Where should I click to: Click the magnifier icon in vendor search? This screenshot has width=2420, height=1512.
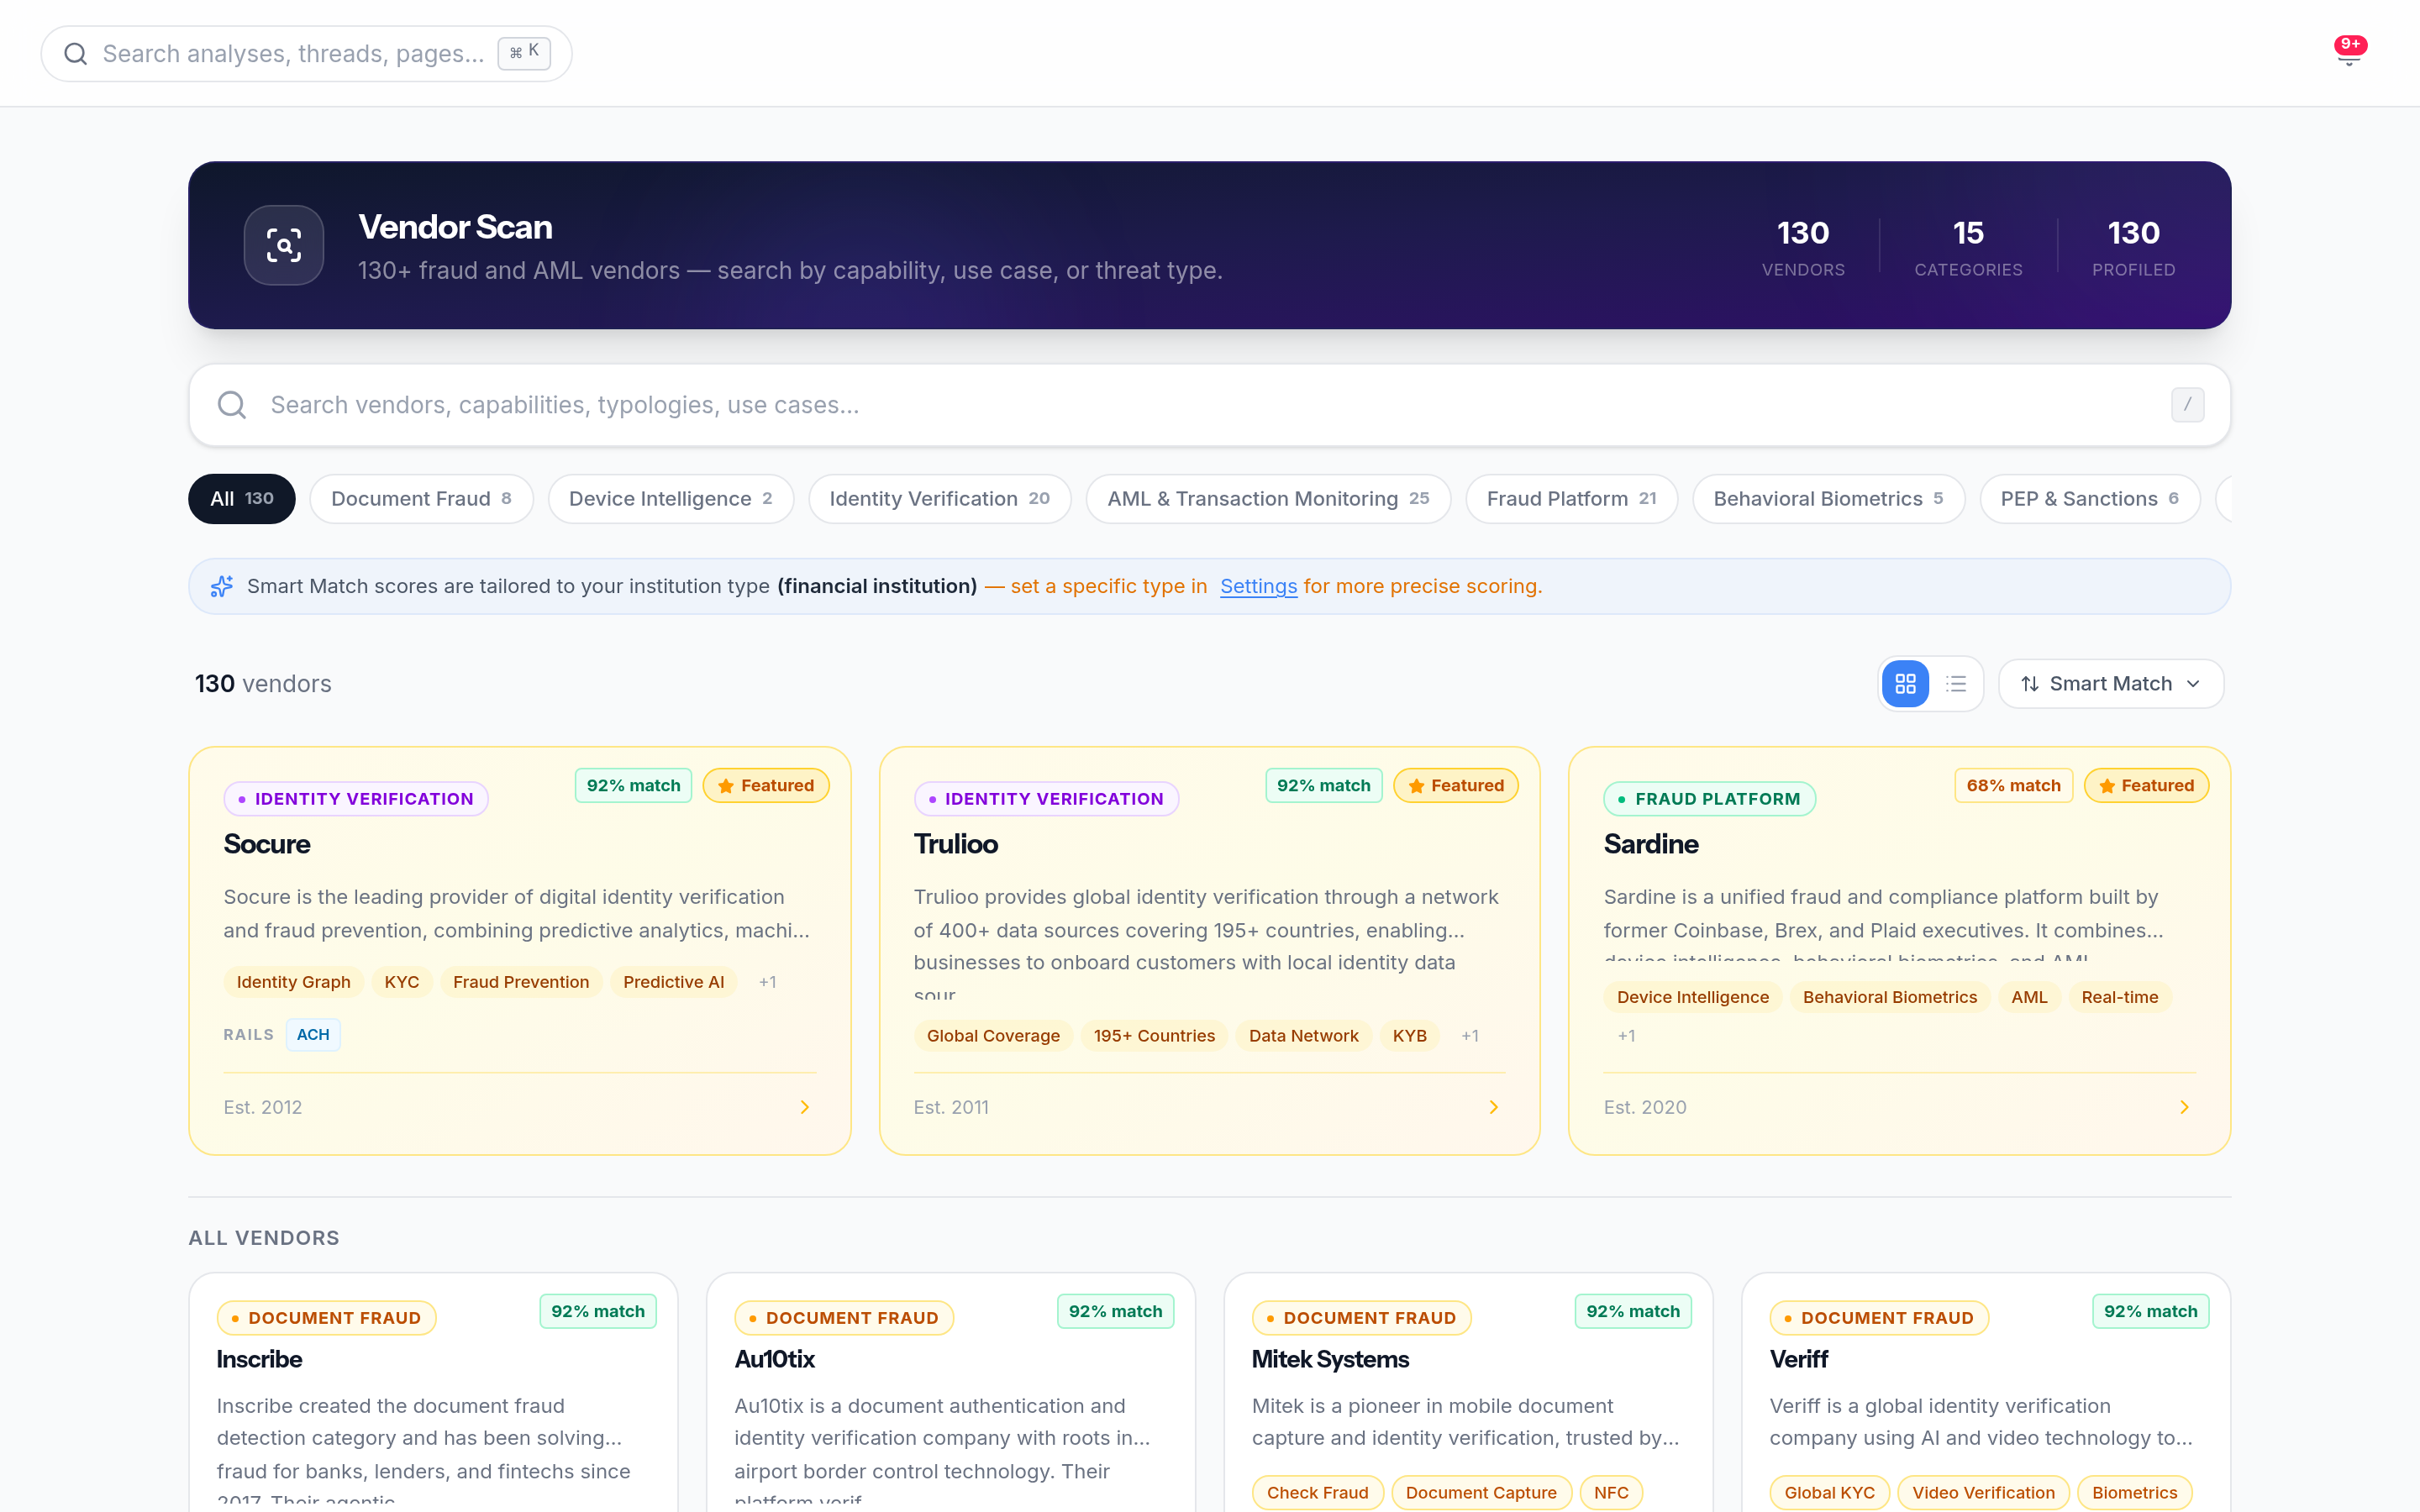pyautogui.click(x=232, y=405)
